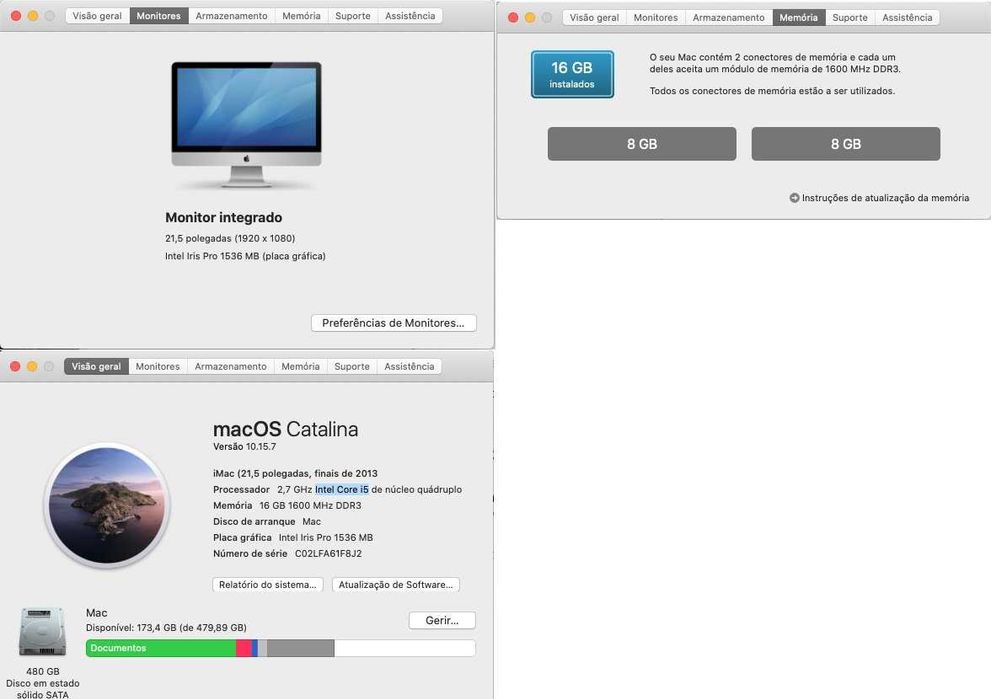Select active Memória tab in the memory window
The width and height of the screenshot is (991, 699).
(x=798, y=18)
